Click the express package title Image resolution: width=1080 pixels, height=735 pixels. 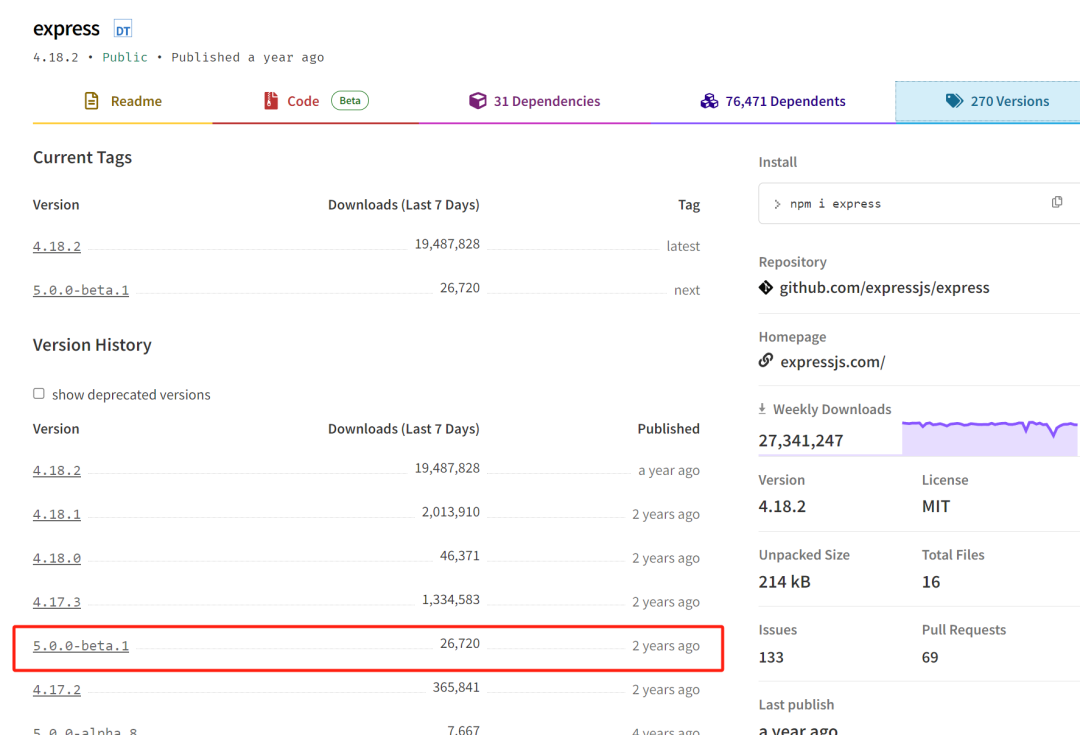pos(66,29)
